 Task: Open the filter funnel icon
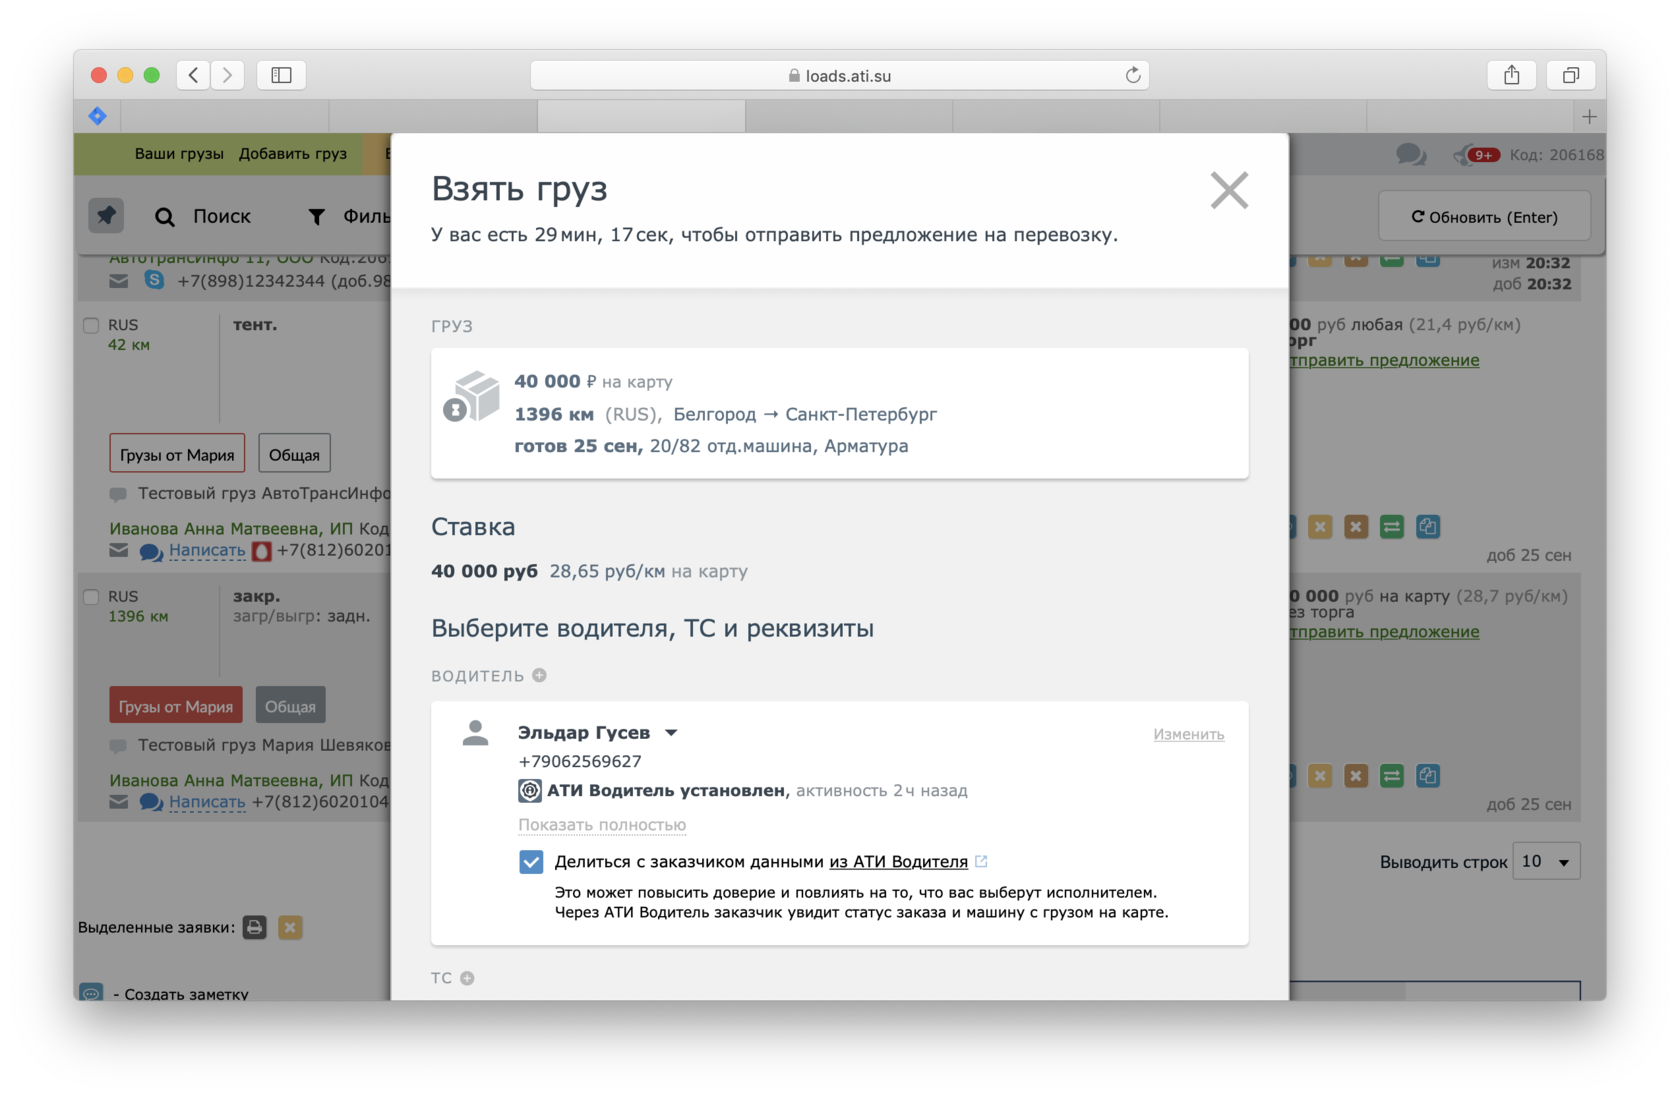click(316, 216)
